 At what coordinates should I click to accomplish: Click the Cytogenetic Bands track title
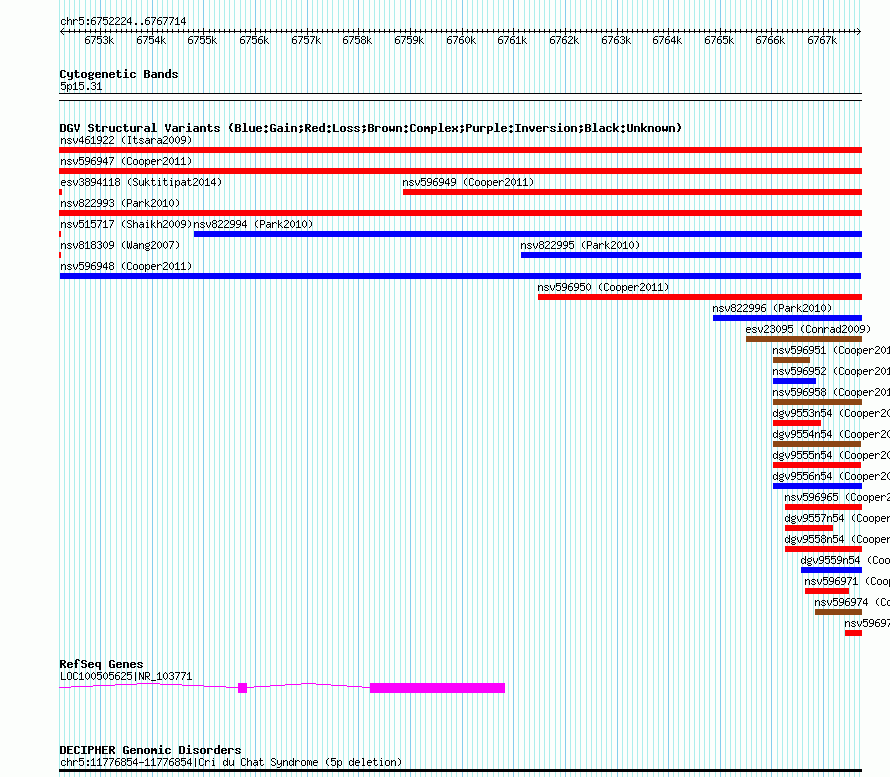(119, 74)
